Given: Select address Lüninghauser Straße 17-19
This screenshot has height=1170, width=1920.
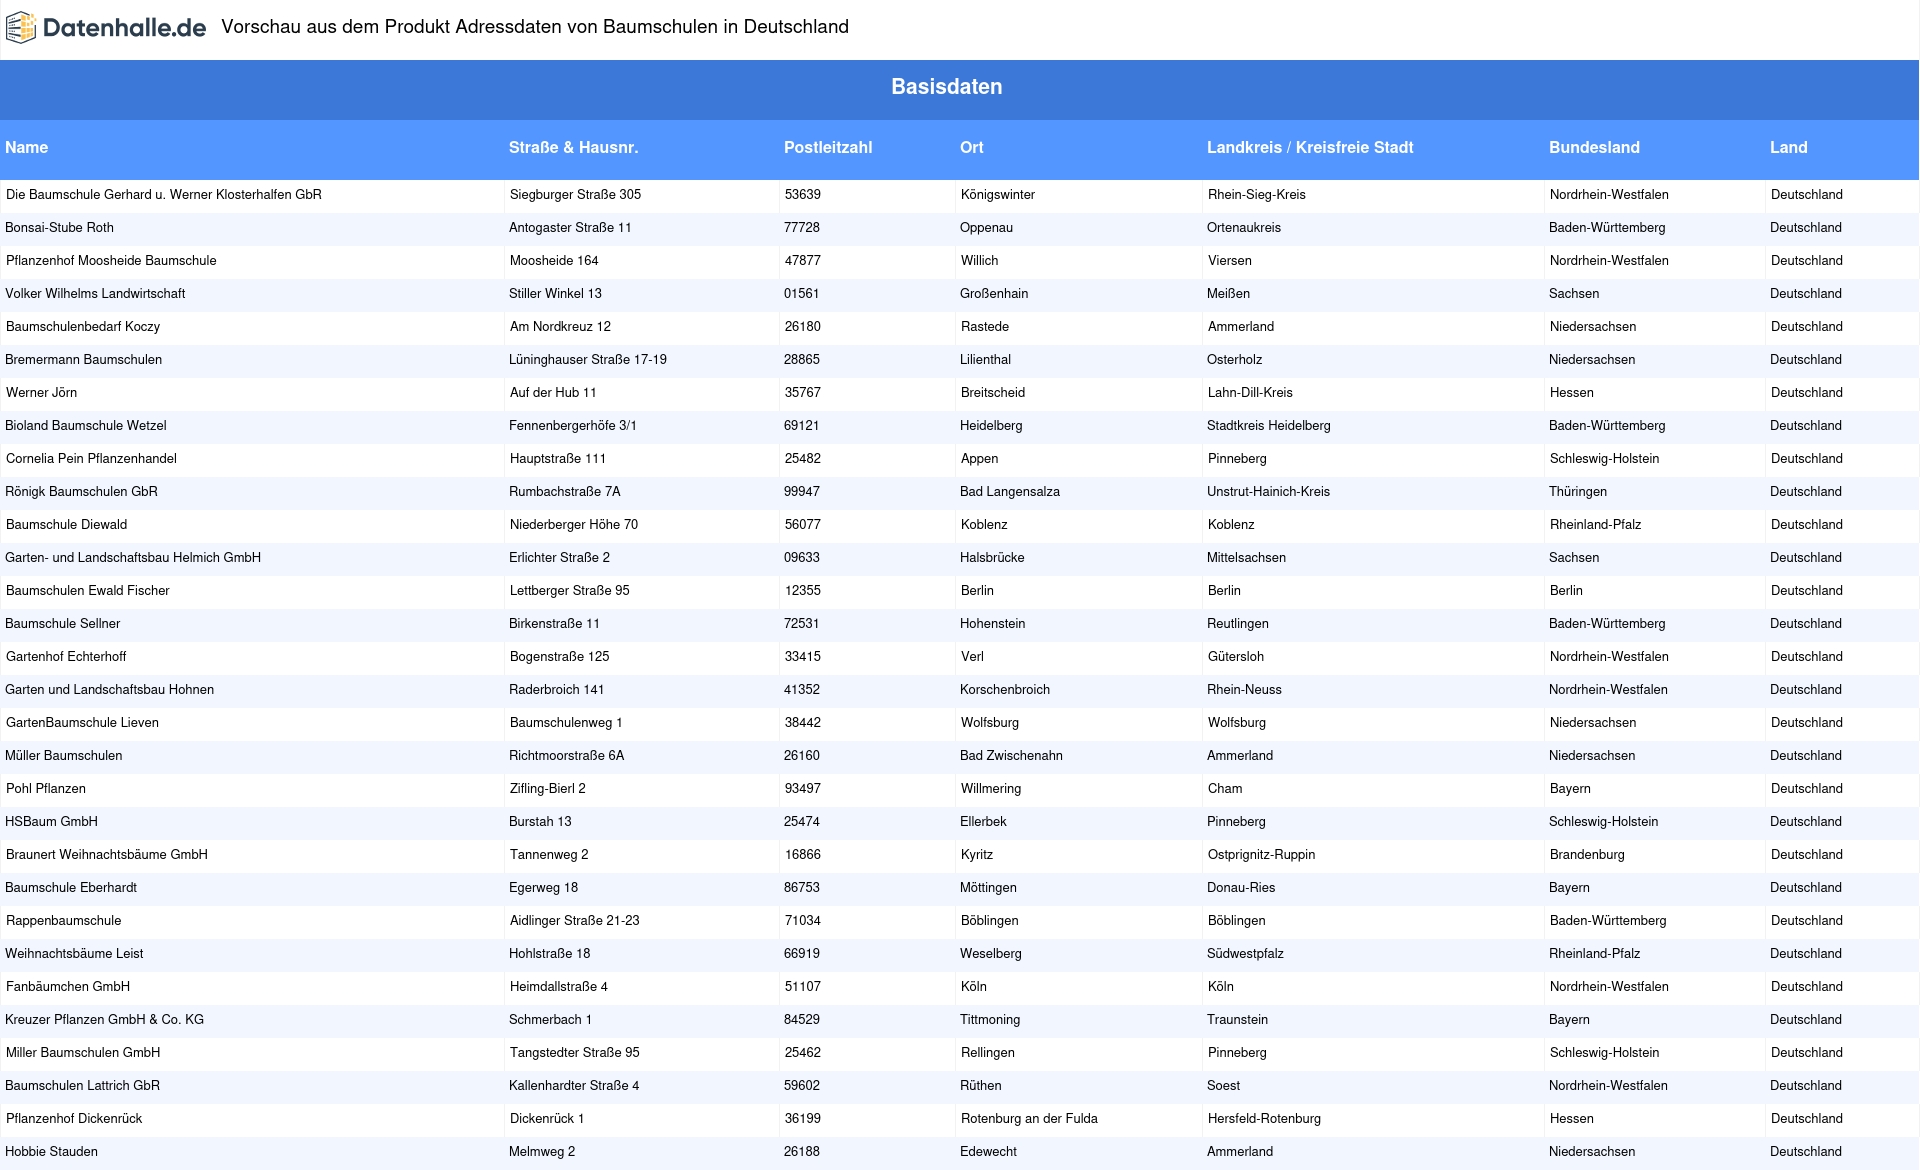Looking at the screenshot, I should pyautogui.click(x=588, y=360).
